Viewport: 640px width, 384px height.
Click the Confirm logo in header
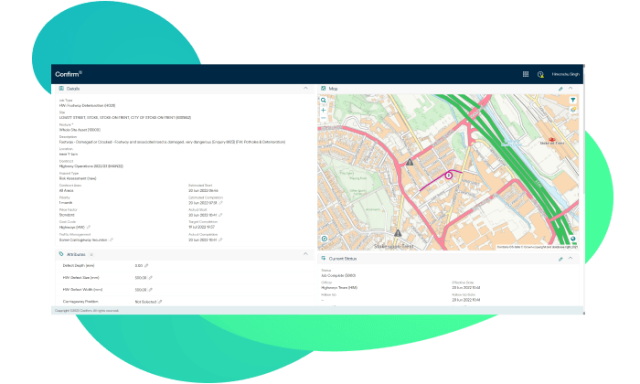click(x=69, y=74)
